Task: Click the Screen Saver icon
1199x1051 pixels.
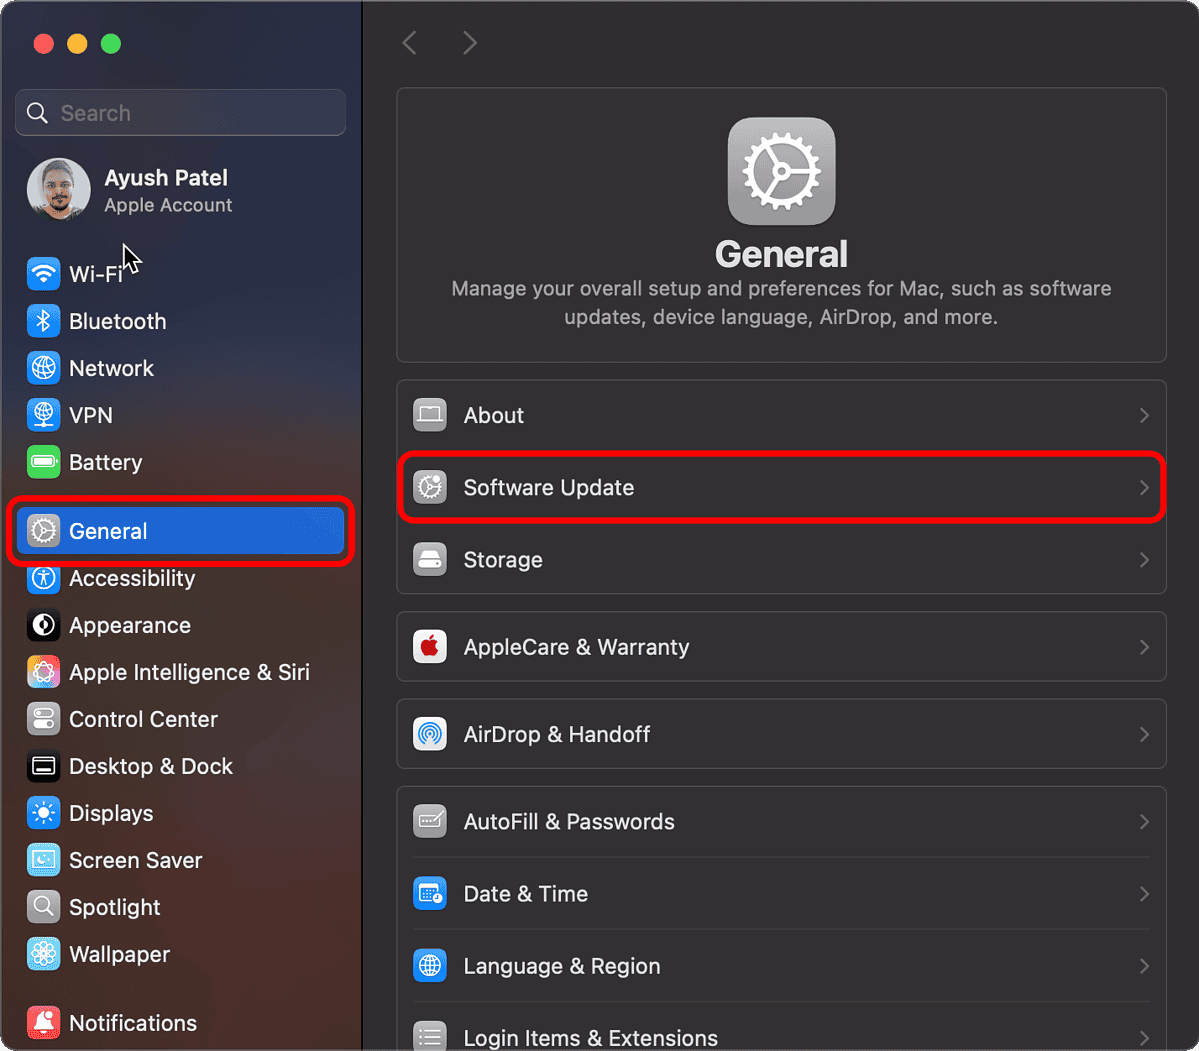Action: 43,860
